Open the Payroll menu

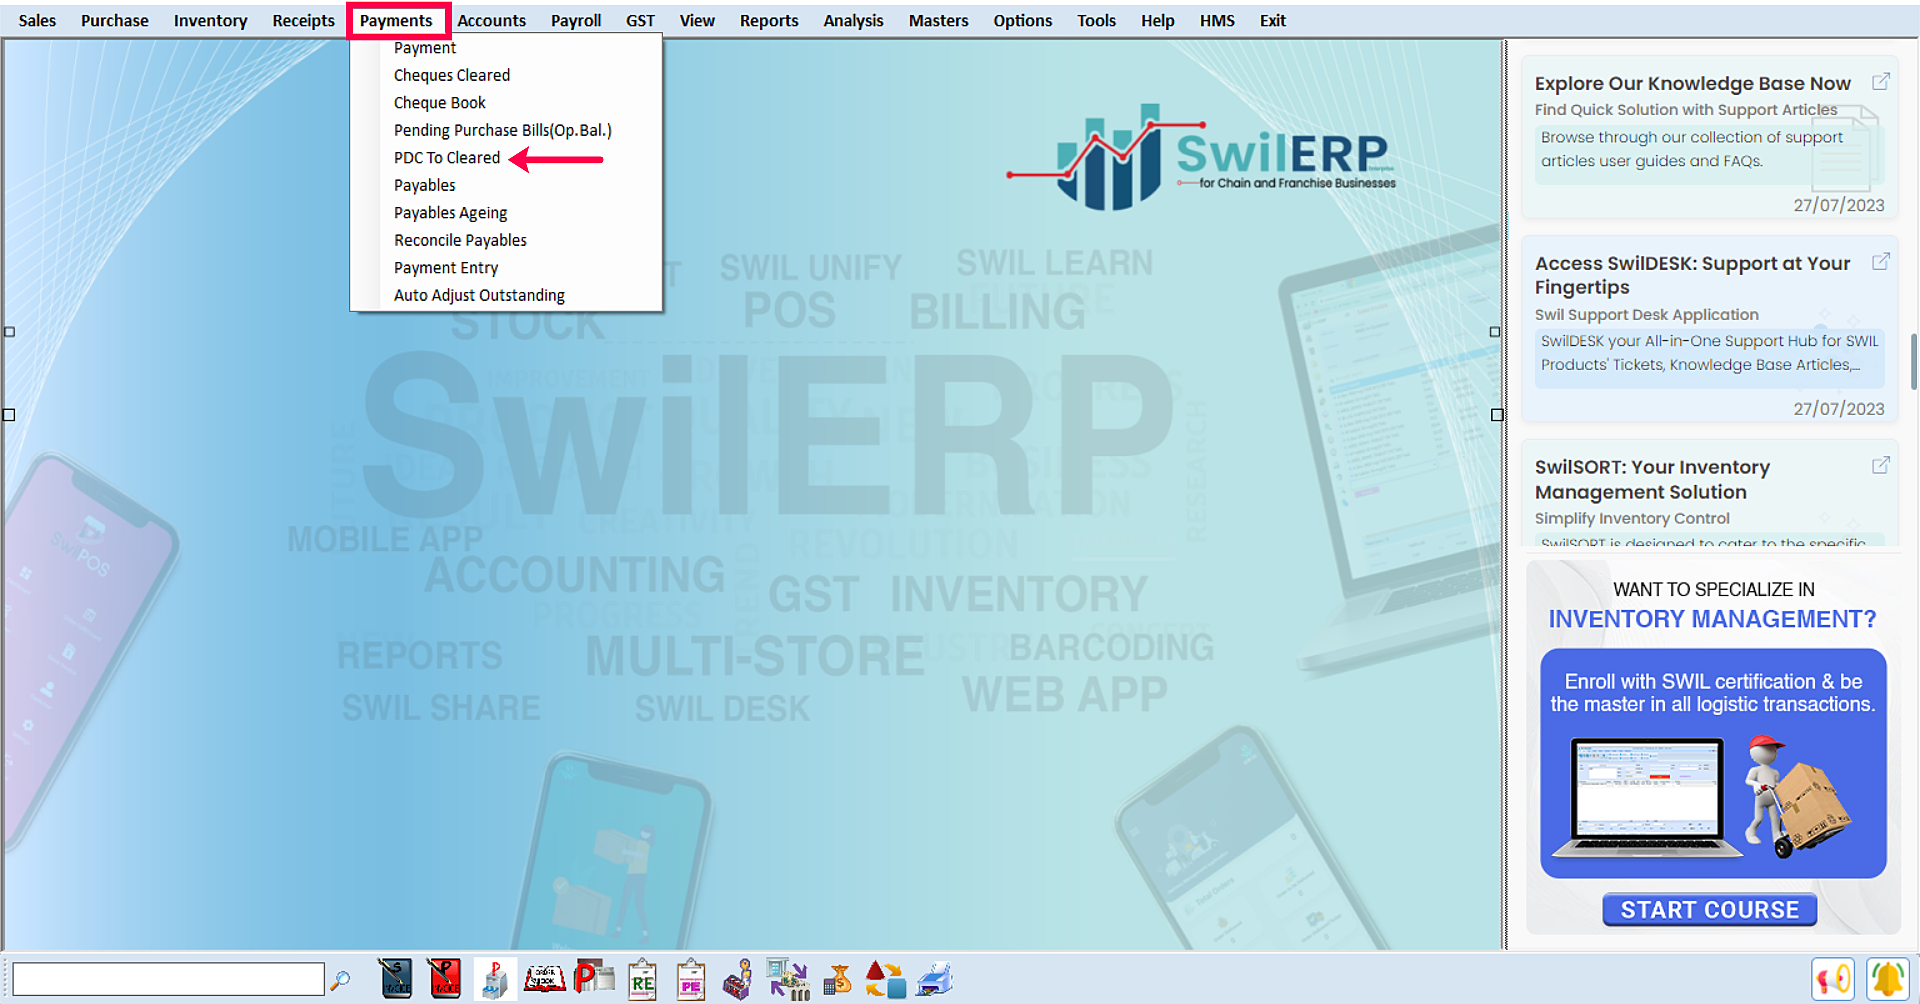click(x=576, y=20)
